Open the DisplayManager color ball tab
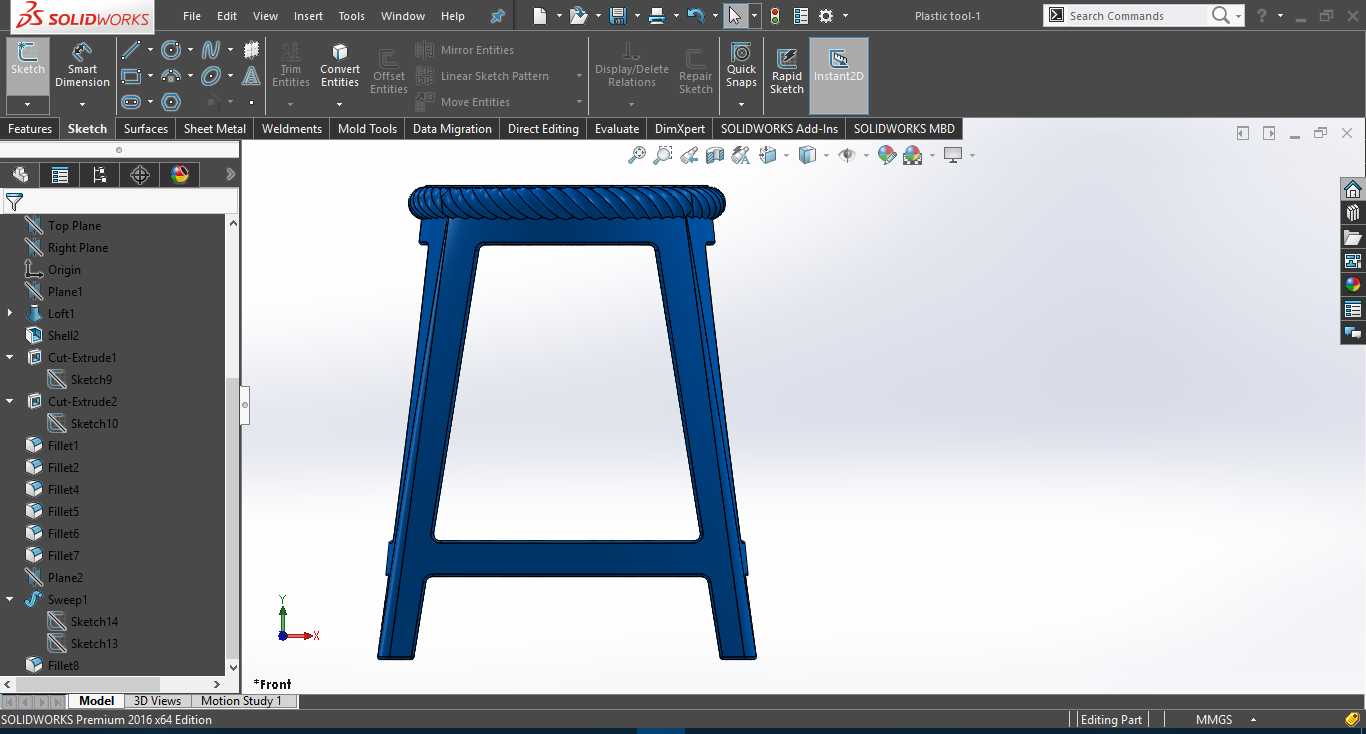Image resolution: width=1366 pixels, height=734 pixels. coord(180,175)
